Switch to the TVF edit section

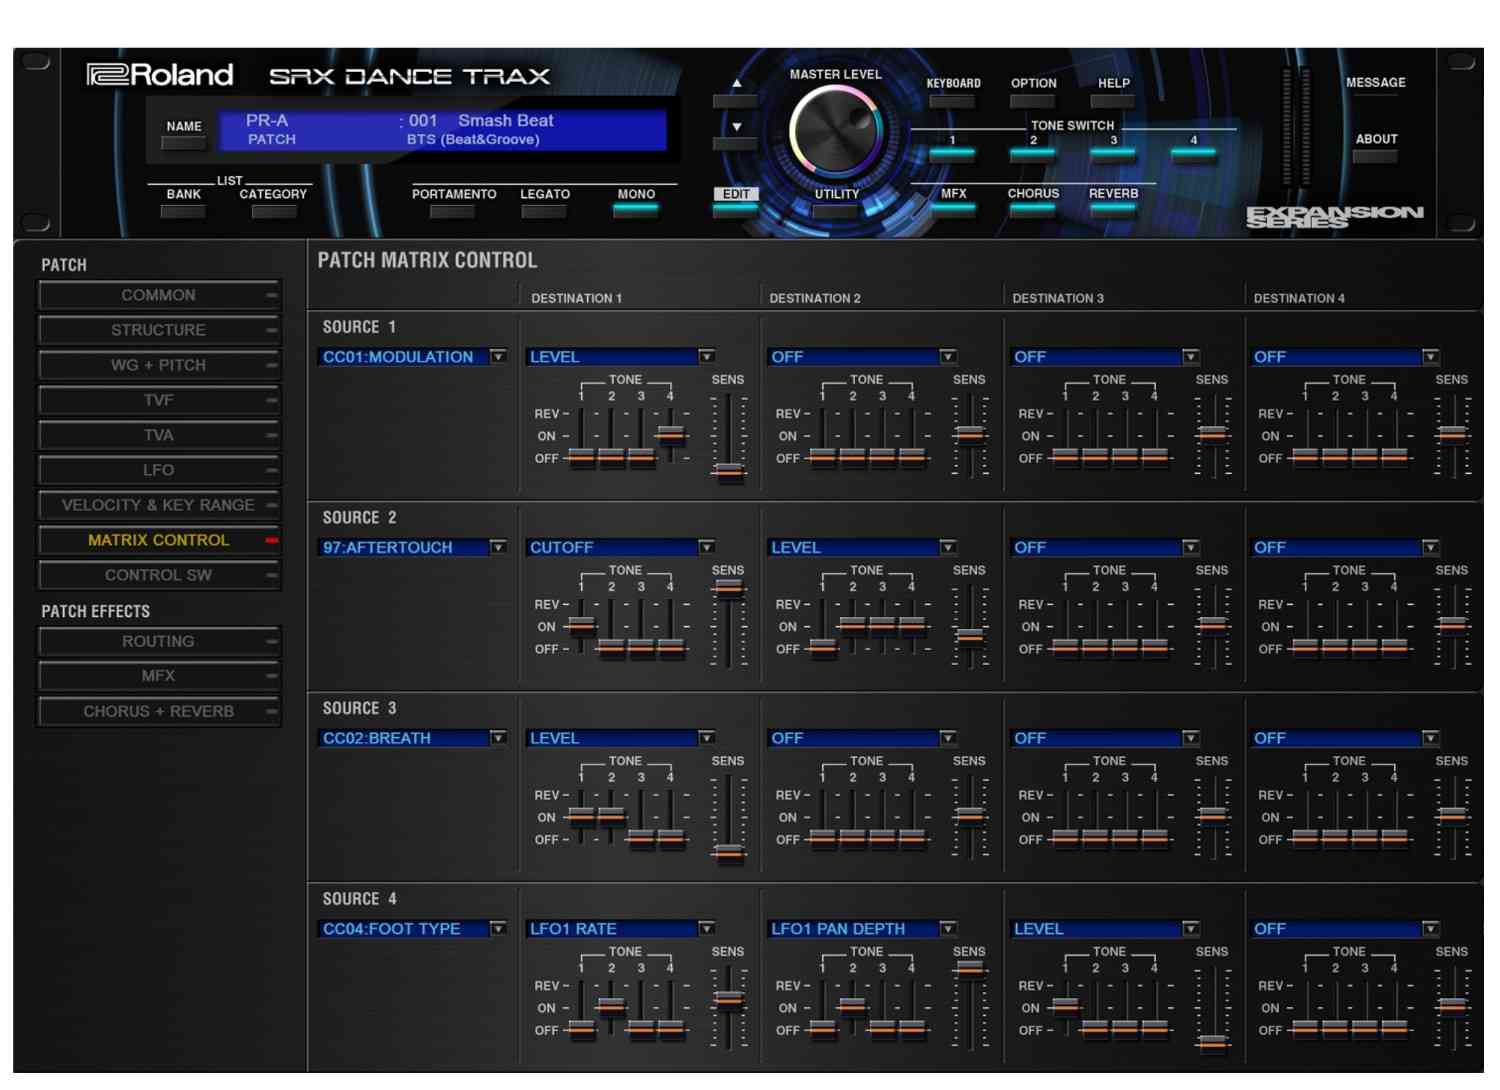click(158, 400)
